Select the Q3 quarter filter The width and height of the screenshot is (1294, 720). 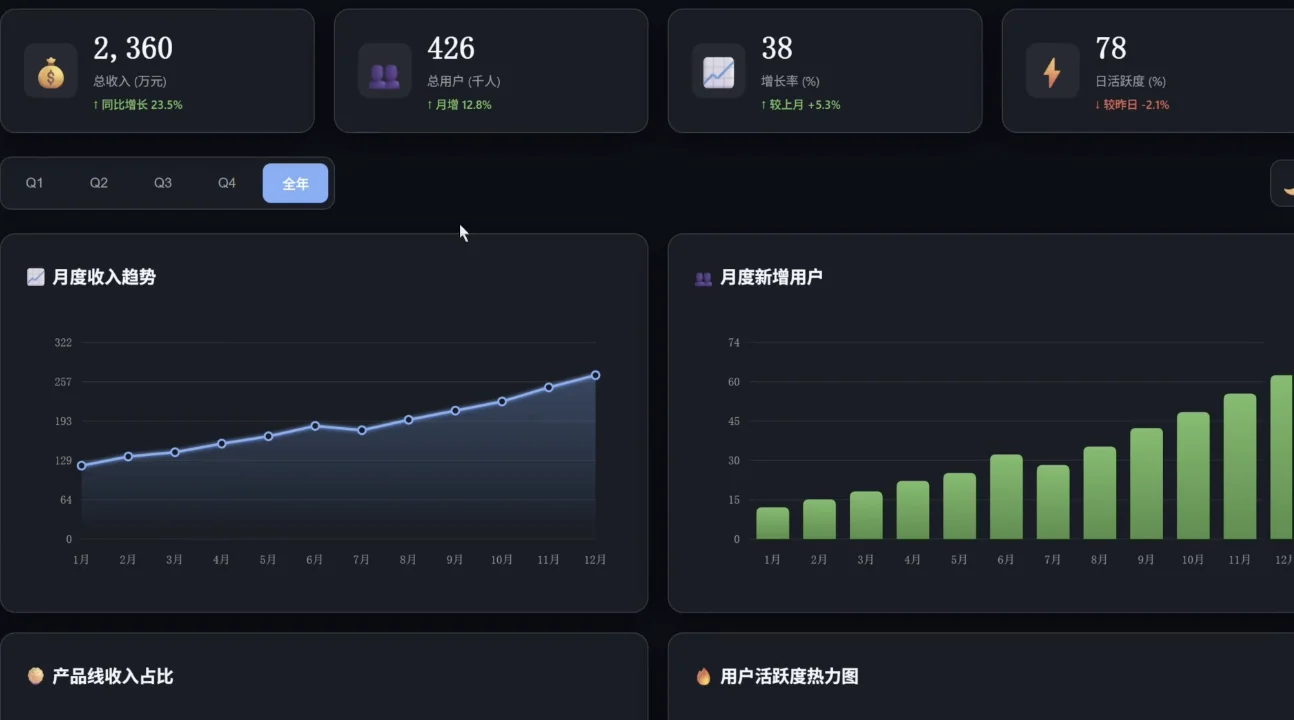pyautogui.click(x=163, y=183)
